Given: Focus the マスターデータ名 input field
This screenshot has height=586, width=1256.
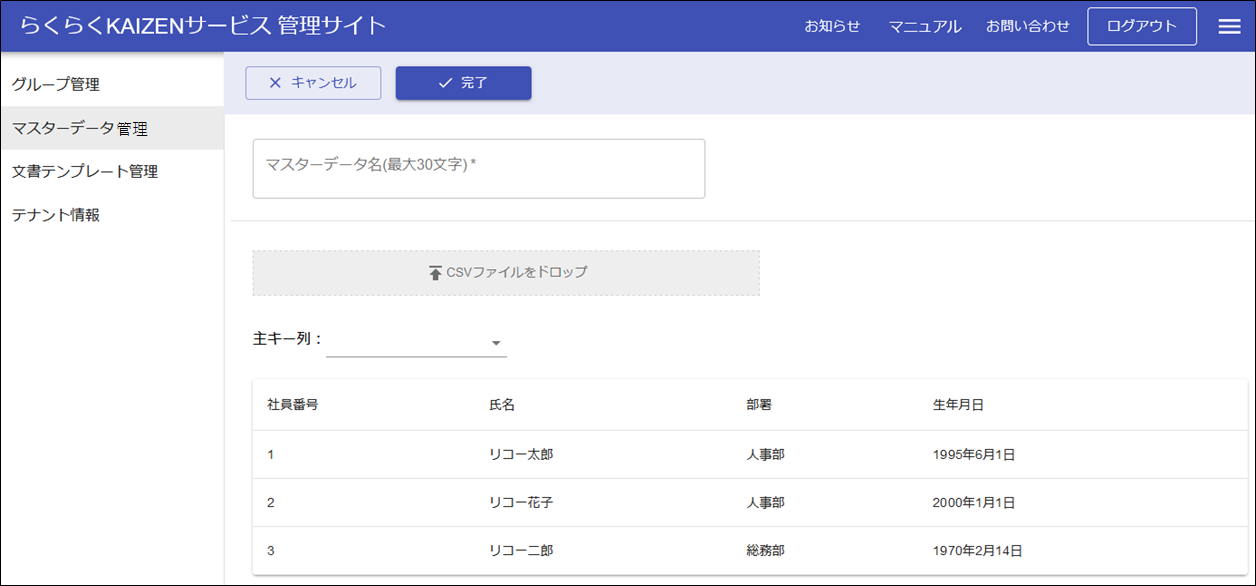Looking at the screenshot, I should pyautogui.click(x=478, y=168).
